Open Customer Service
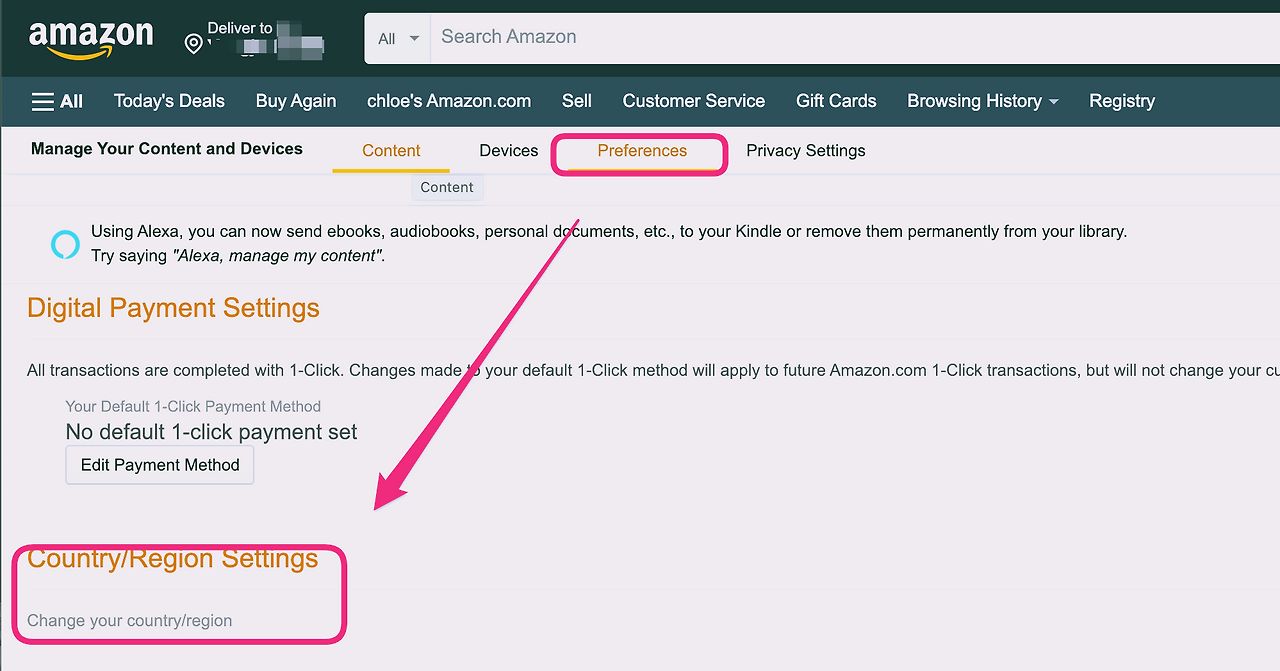1280x671 pixels. point(694,101)
